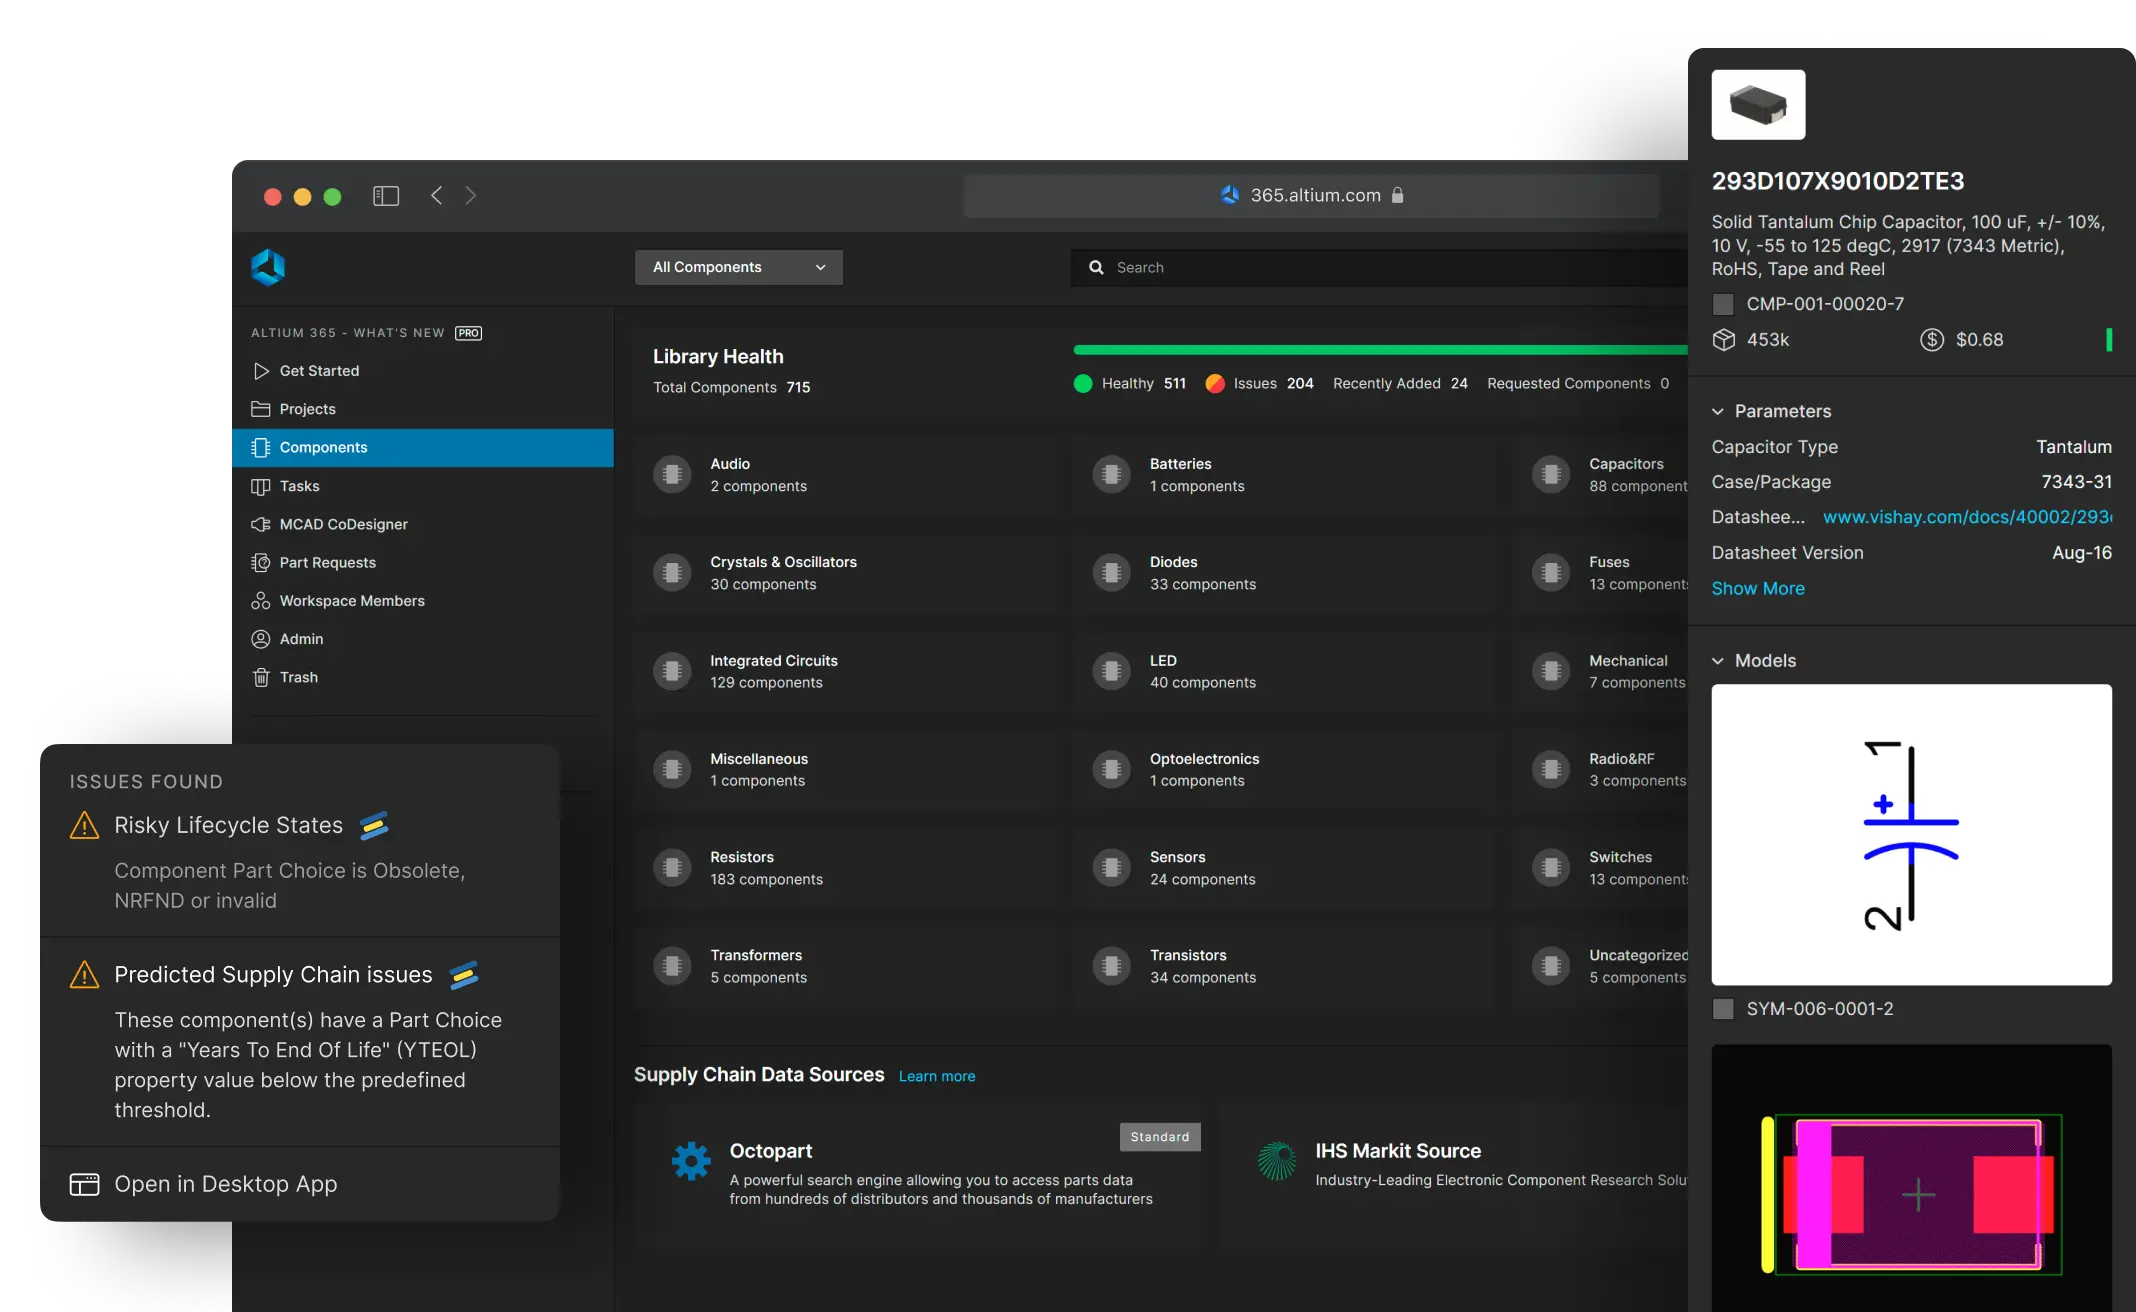Image resolution: width=2136 pixels, height=1312 pixels.
Task: Click the icon beside Risky Lifecycle States
Action: pos(374,825)
